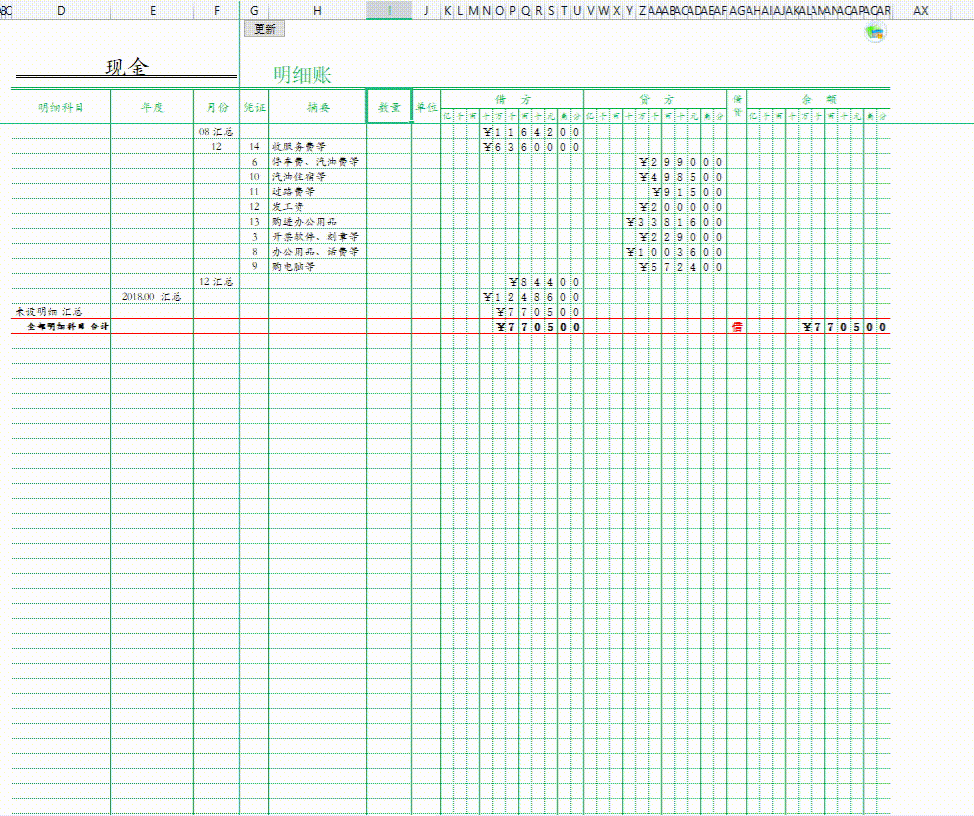Select the 摘要 header cell
Image resolution: width=974 pixels, height=816 pixels.
(318, 107)
